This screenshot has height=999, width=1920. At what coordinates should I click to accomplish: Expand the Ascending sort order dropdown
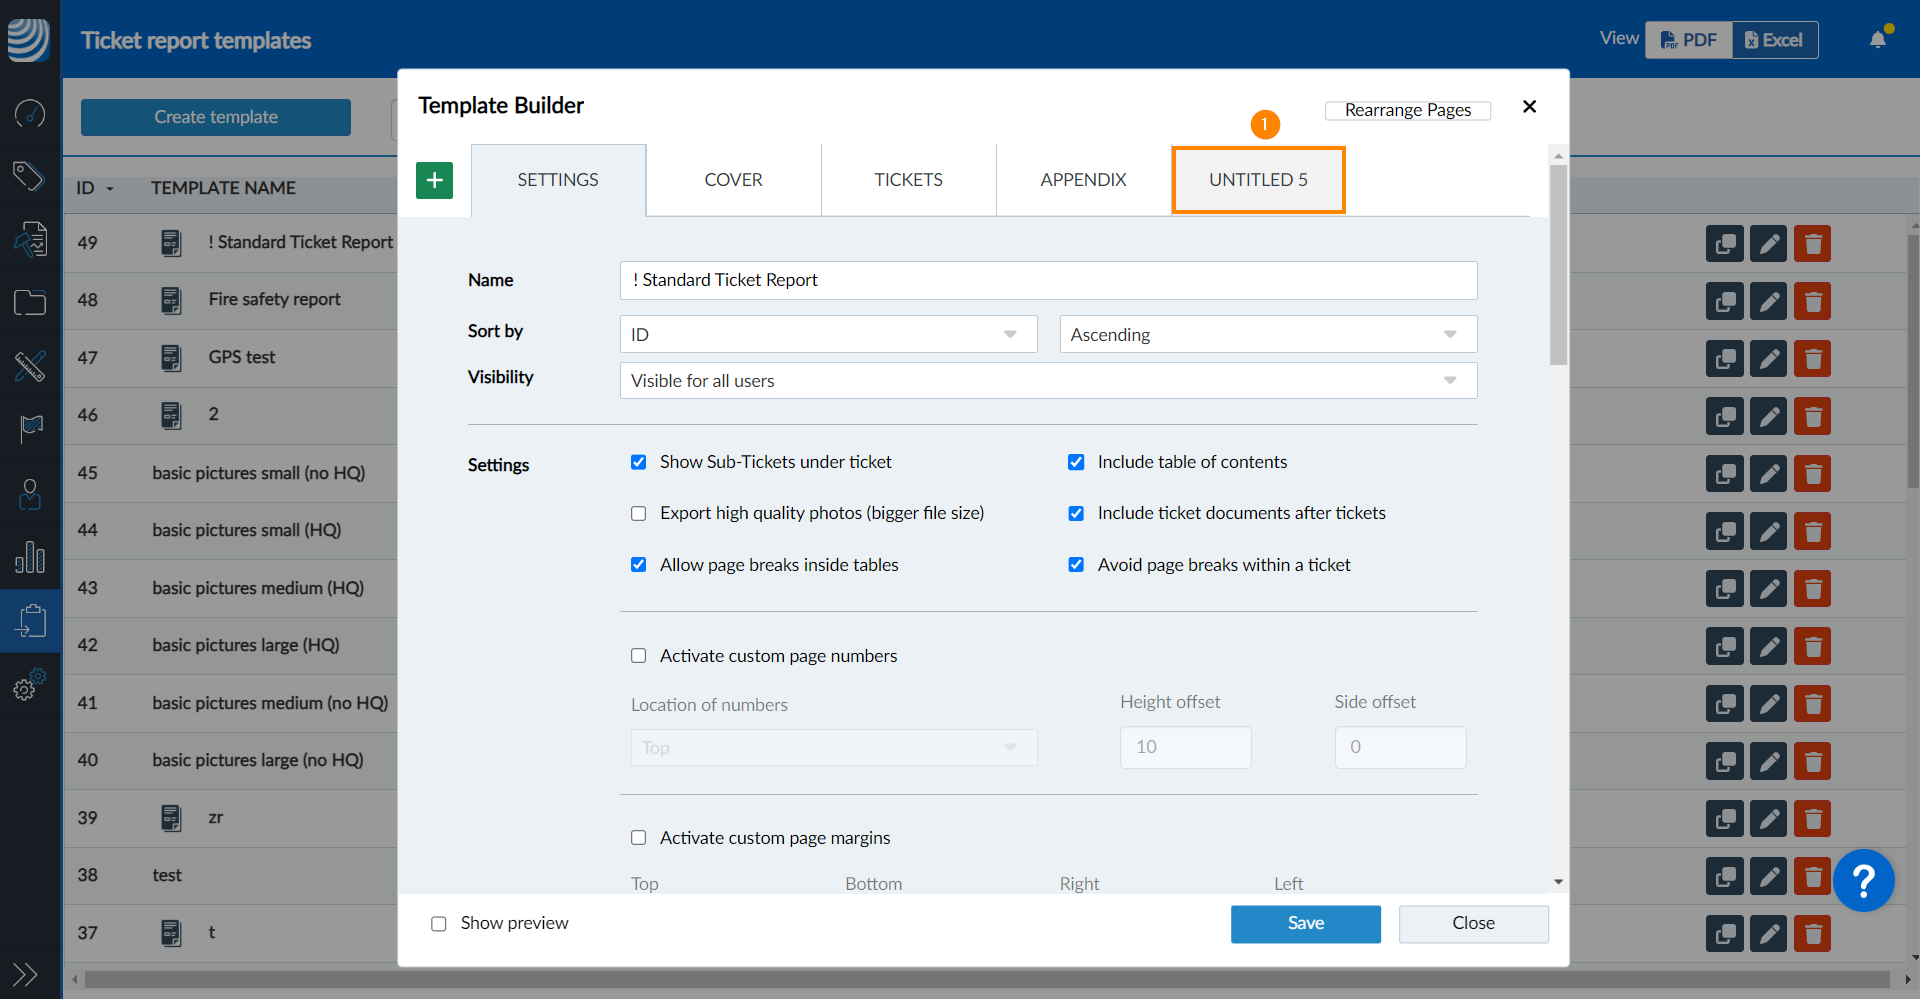pos(1267,335)
